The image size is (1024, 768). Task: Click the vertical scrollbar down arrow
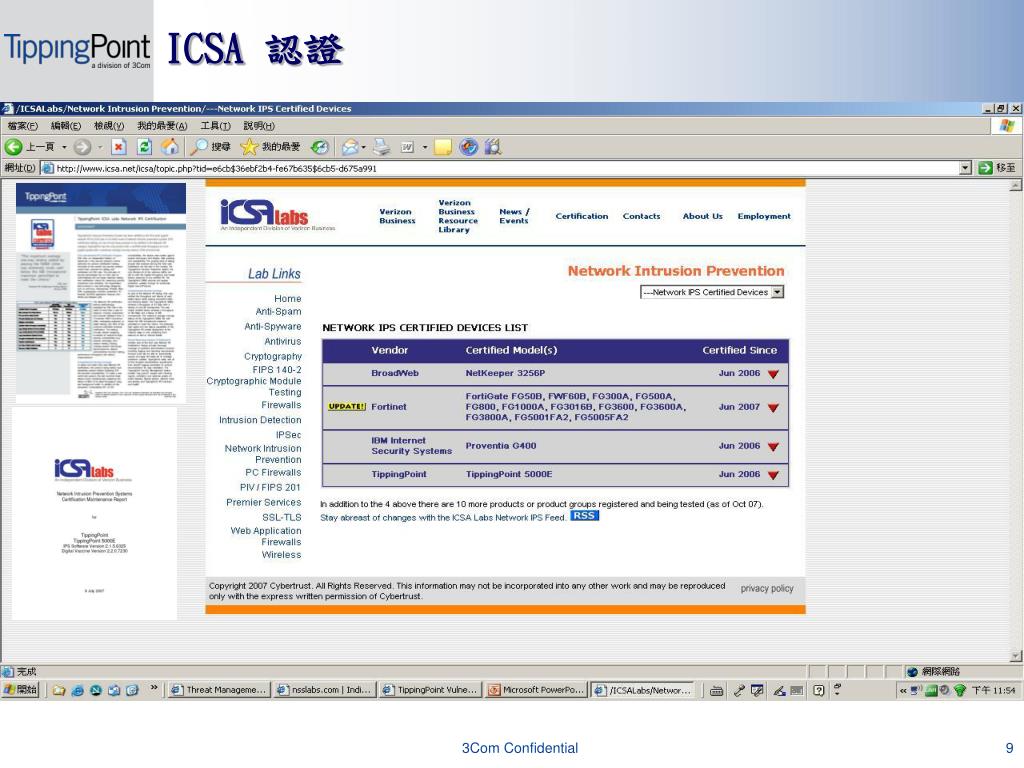[x=1016, y=656]
